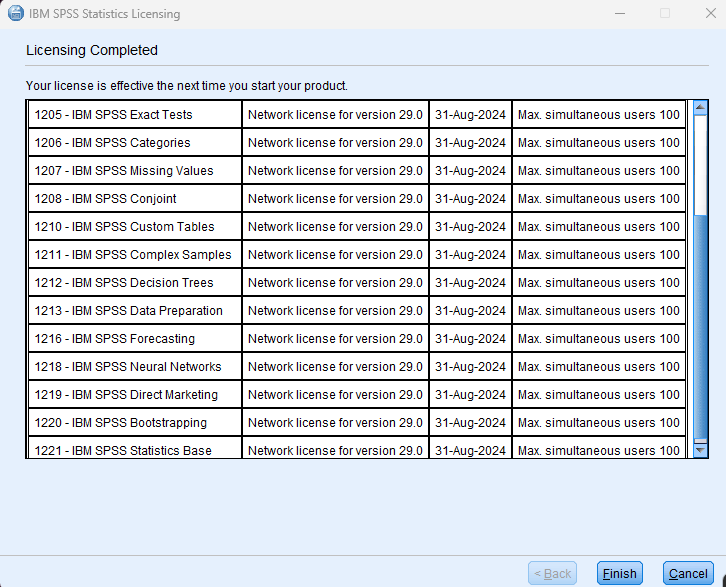Select '1211 - IBM SPSS Complex Samples' cell

[x=135, y=255]
